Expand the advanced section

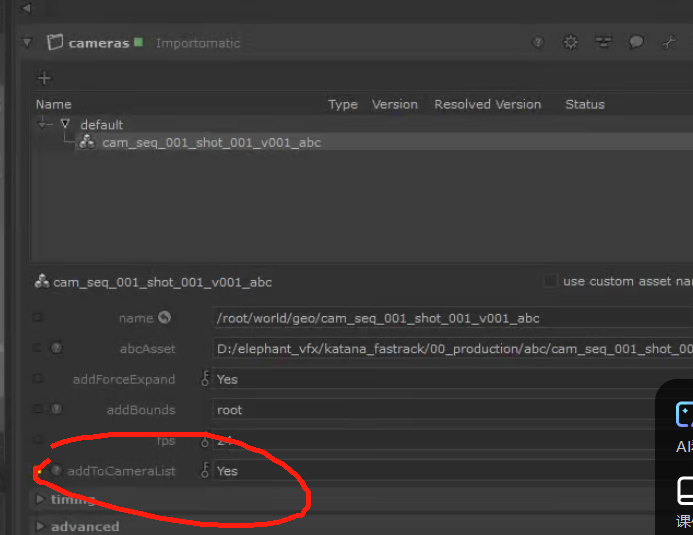click(x=40, y=526)
